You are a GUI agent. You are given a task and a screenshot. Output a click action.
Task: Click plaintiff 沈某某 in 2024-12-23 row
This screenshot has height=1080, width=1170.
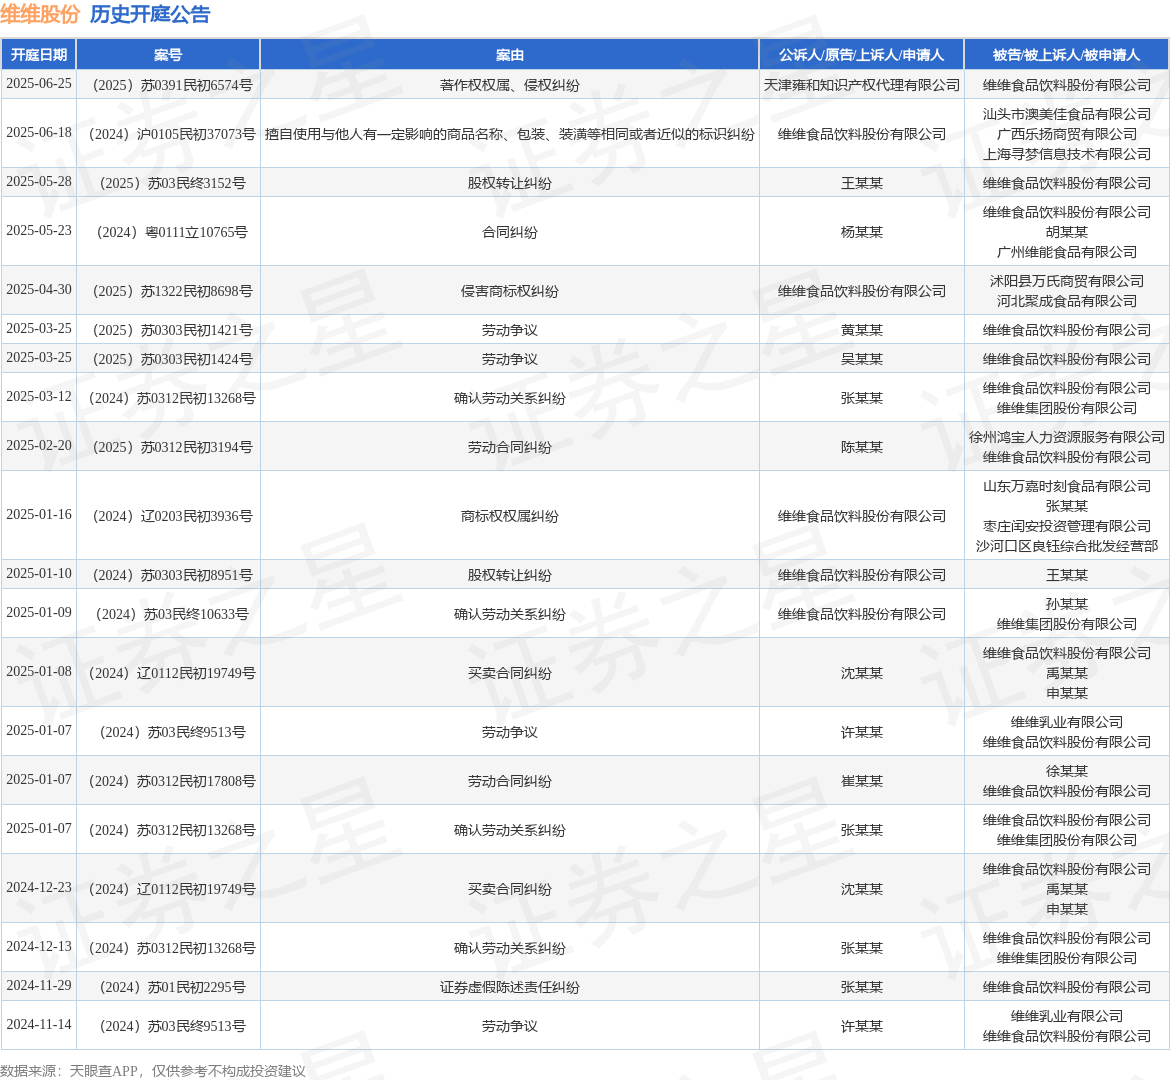[862, 889]
